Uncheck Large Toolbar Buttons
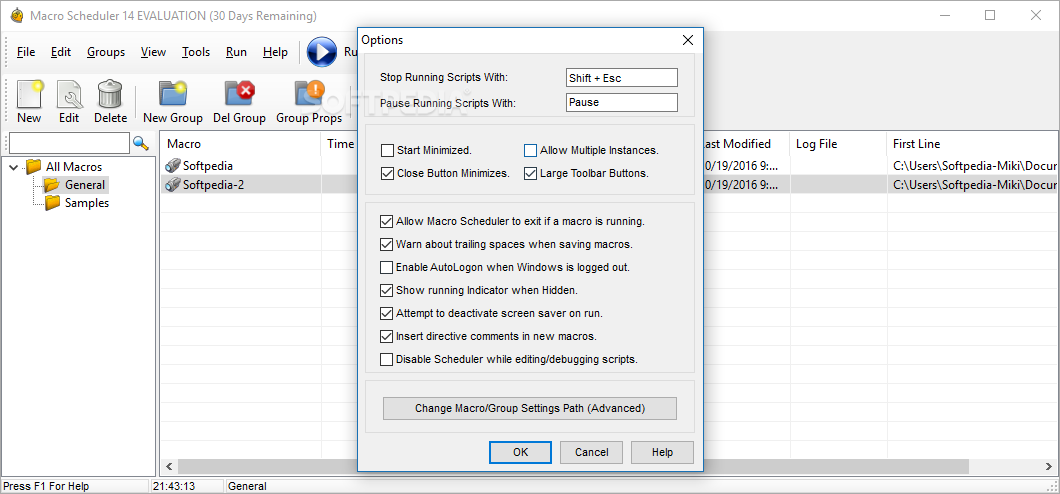This screenshot has width=1060, height=494. [531, 173]
